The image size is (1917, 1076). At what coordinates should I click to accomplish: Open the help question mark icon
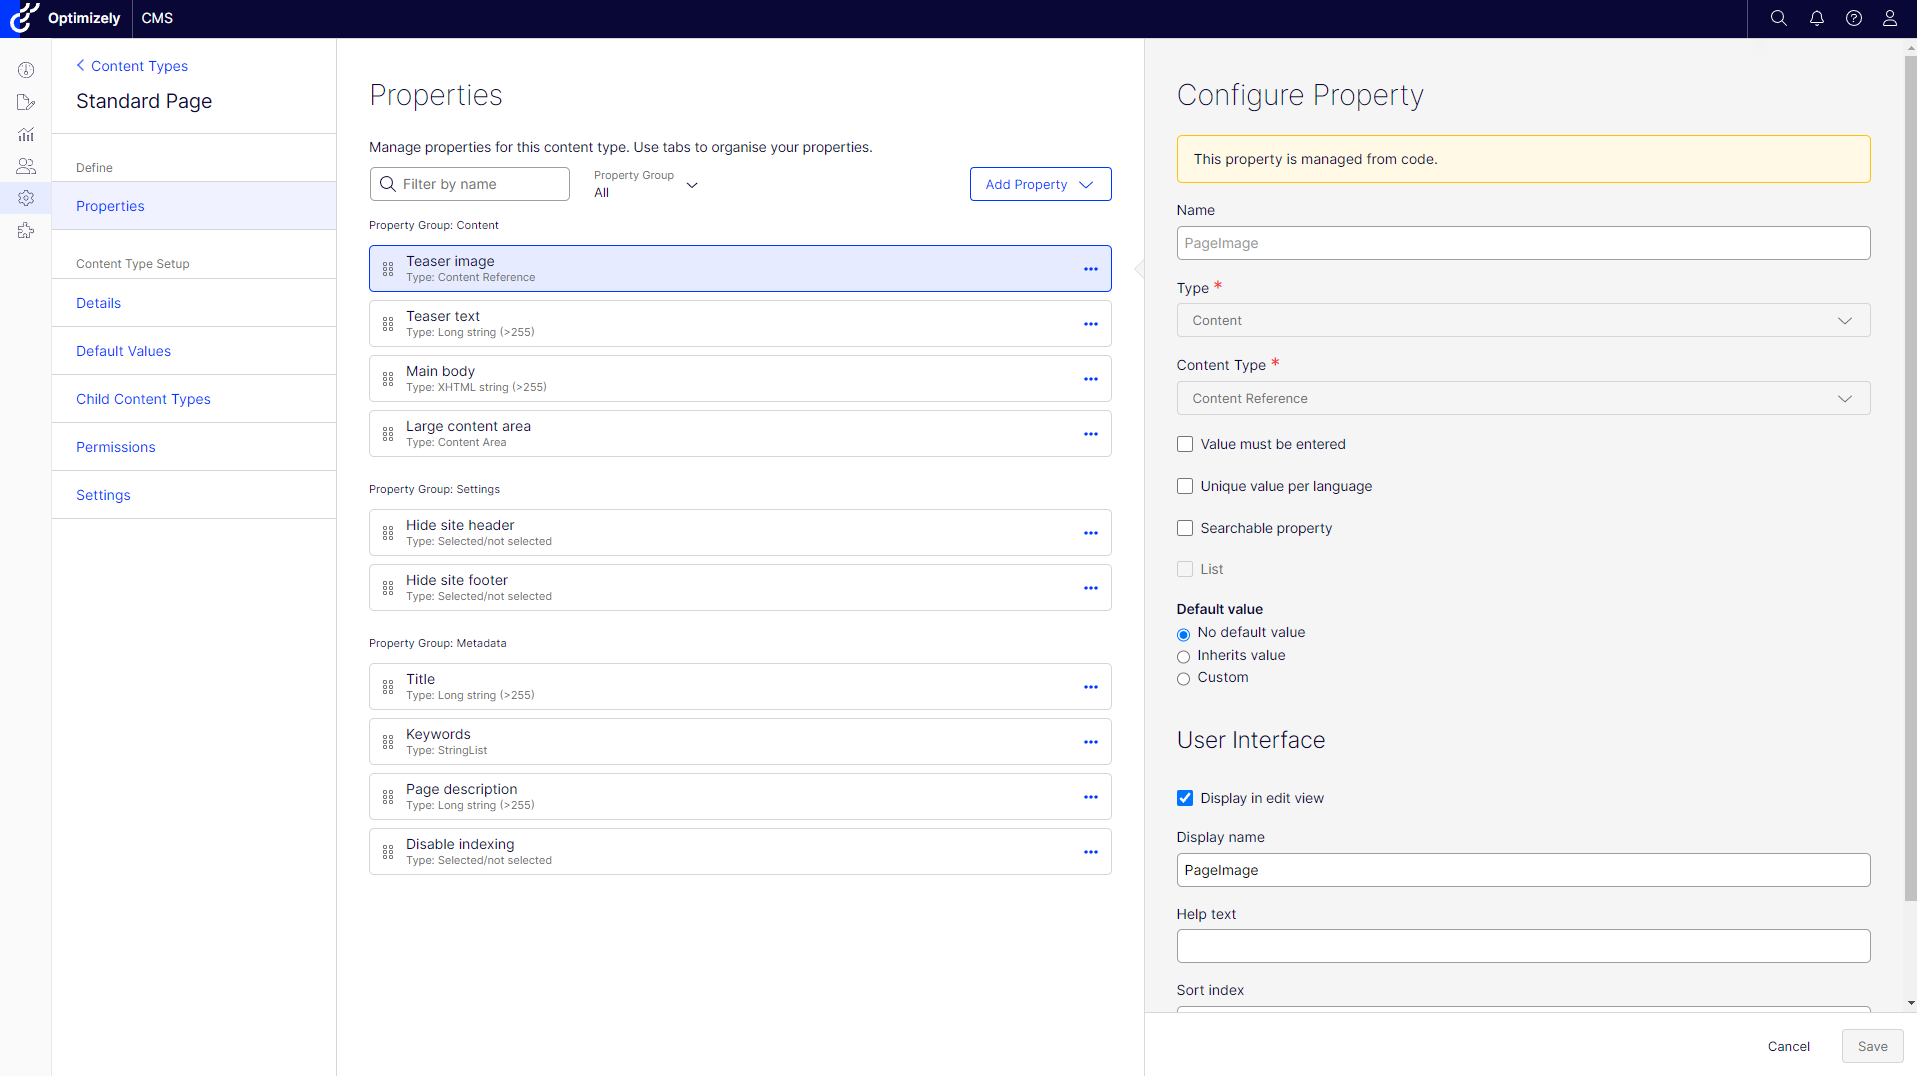point(1853,18)
